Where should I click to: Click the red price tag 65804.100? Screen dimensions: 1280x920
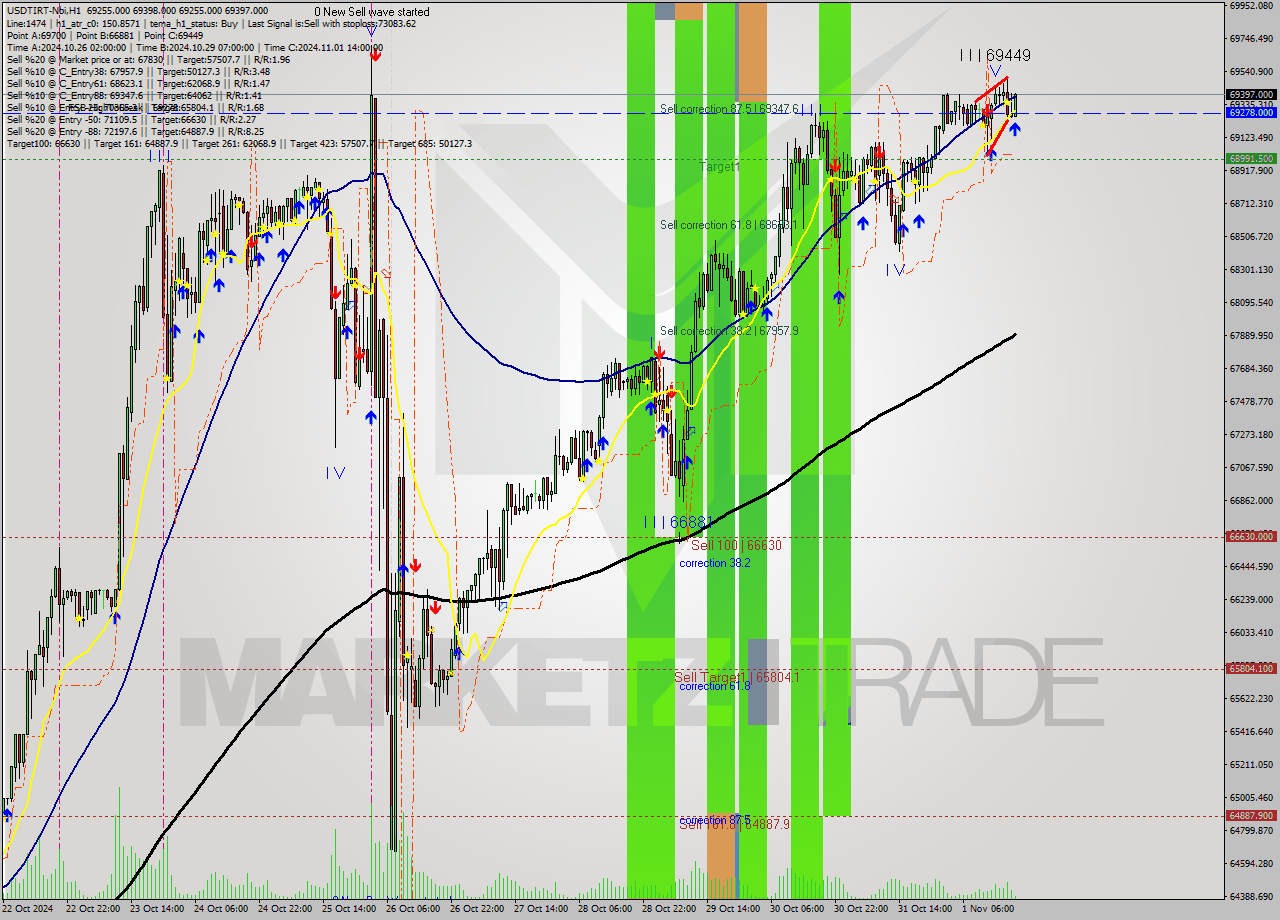tap(1251, 668)
